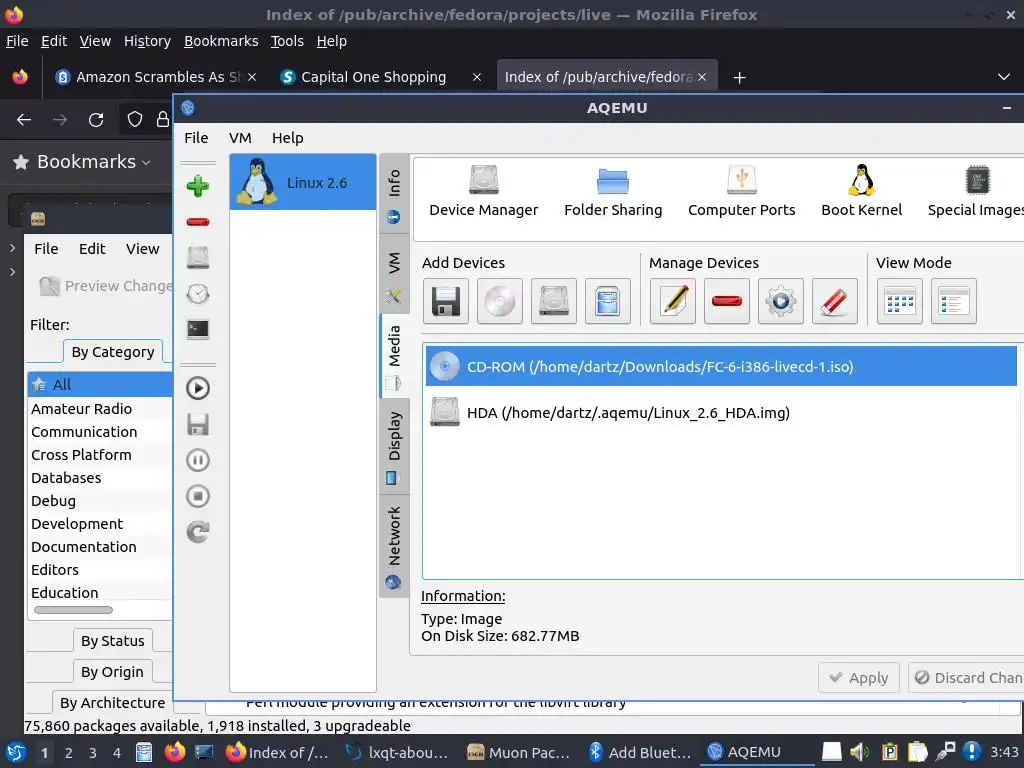Select the VM vertical tab

(394, 274)
